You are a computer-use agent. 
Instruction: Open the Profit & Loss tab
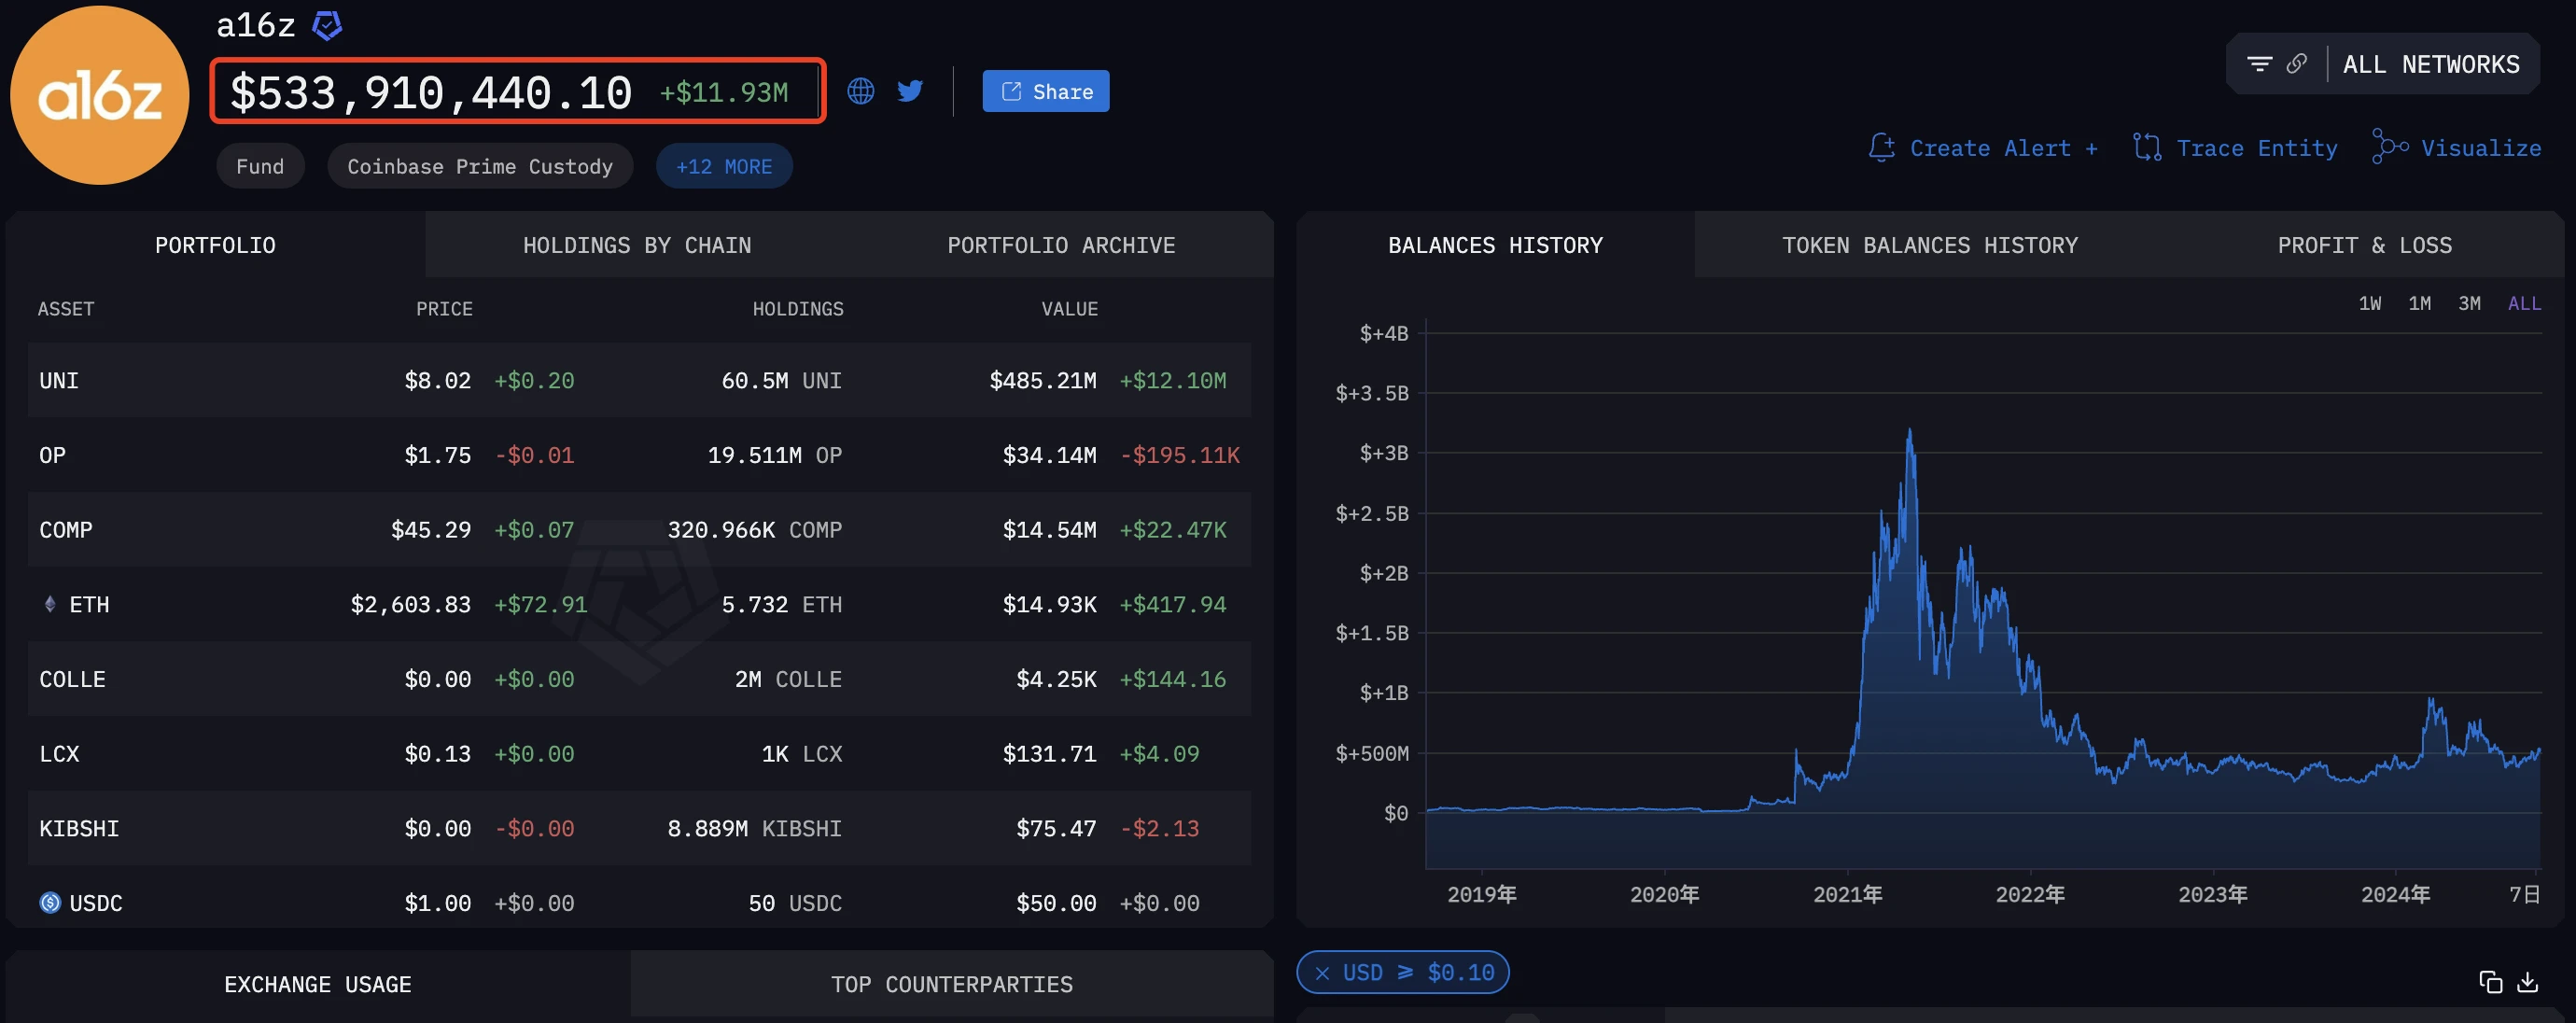(2364, 245)
